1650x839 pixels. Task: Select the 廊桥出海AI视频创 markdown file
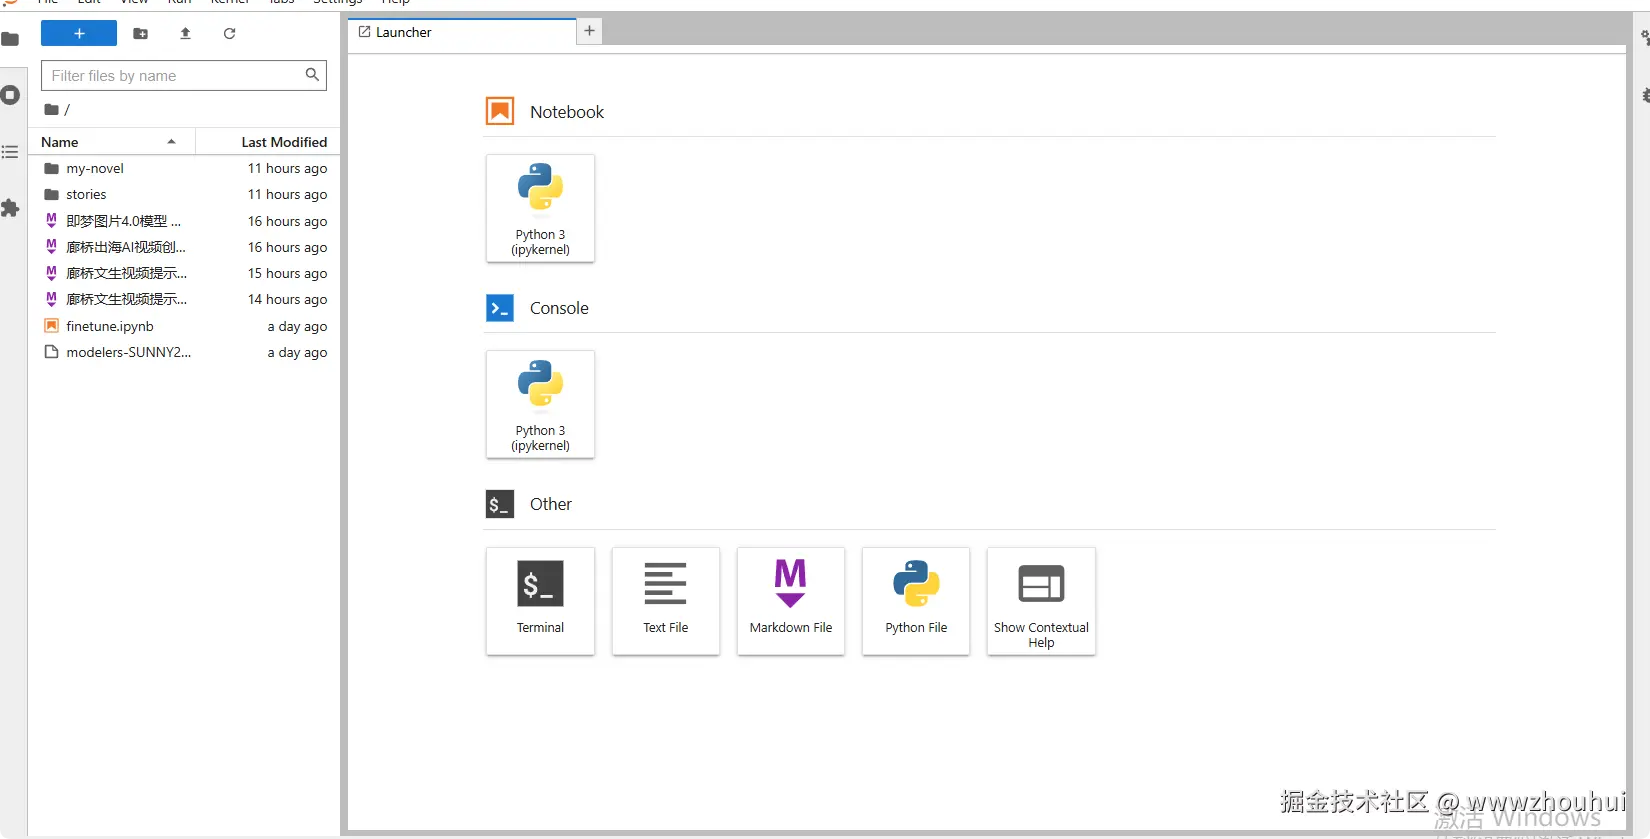184,247
